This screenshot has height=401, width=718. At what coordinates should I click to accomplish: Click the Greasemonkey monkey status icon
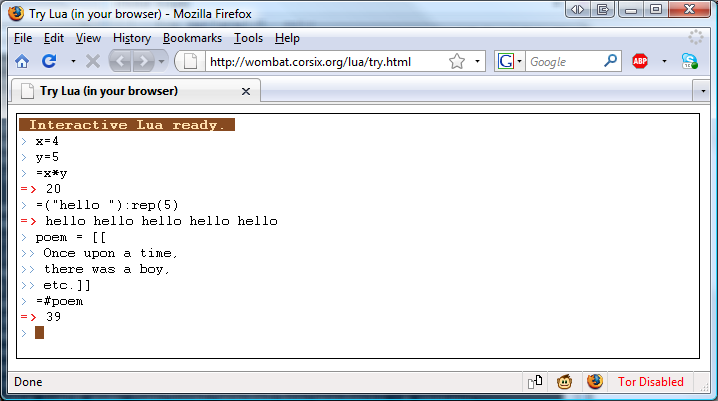click(564, 381)
